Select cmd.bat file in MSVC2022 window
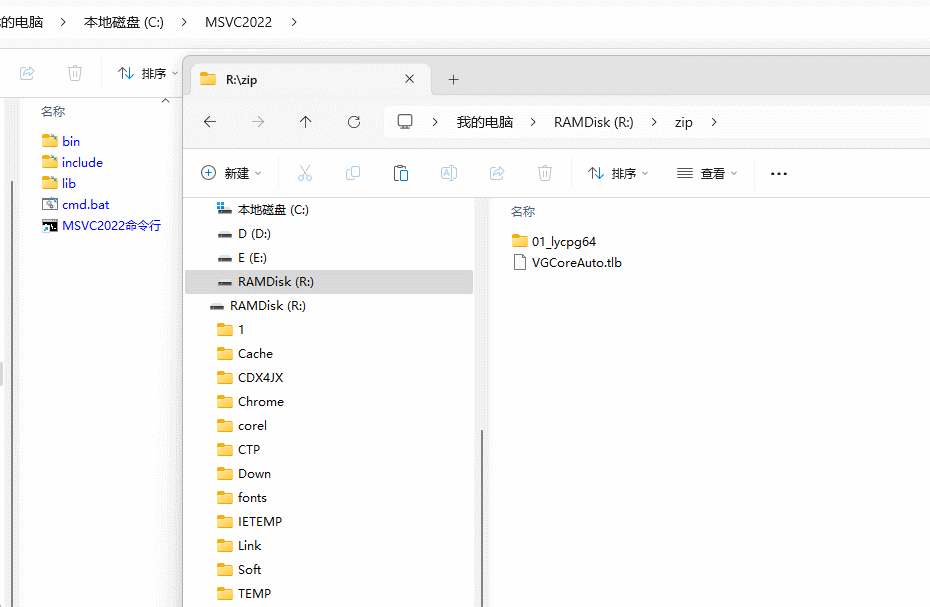 [x=75, y=205]
